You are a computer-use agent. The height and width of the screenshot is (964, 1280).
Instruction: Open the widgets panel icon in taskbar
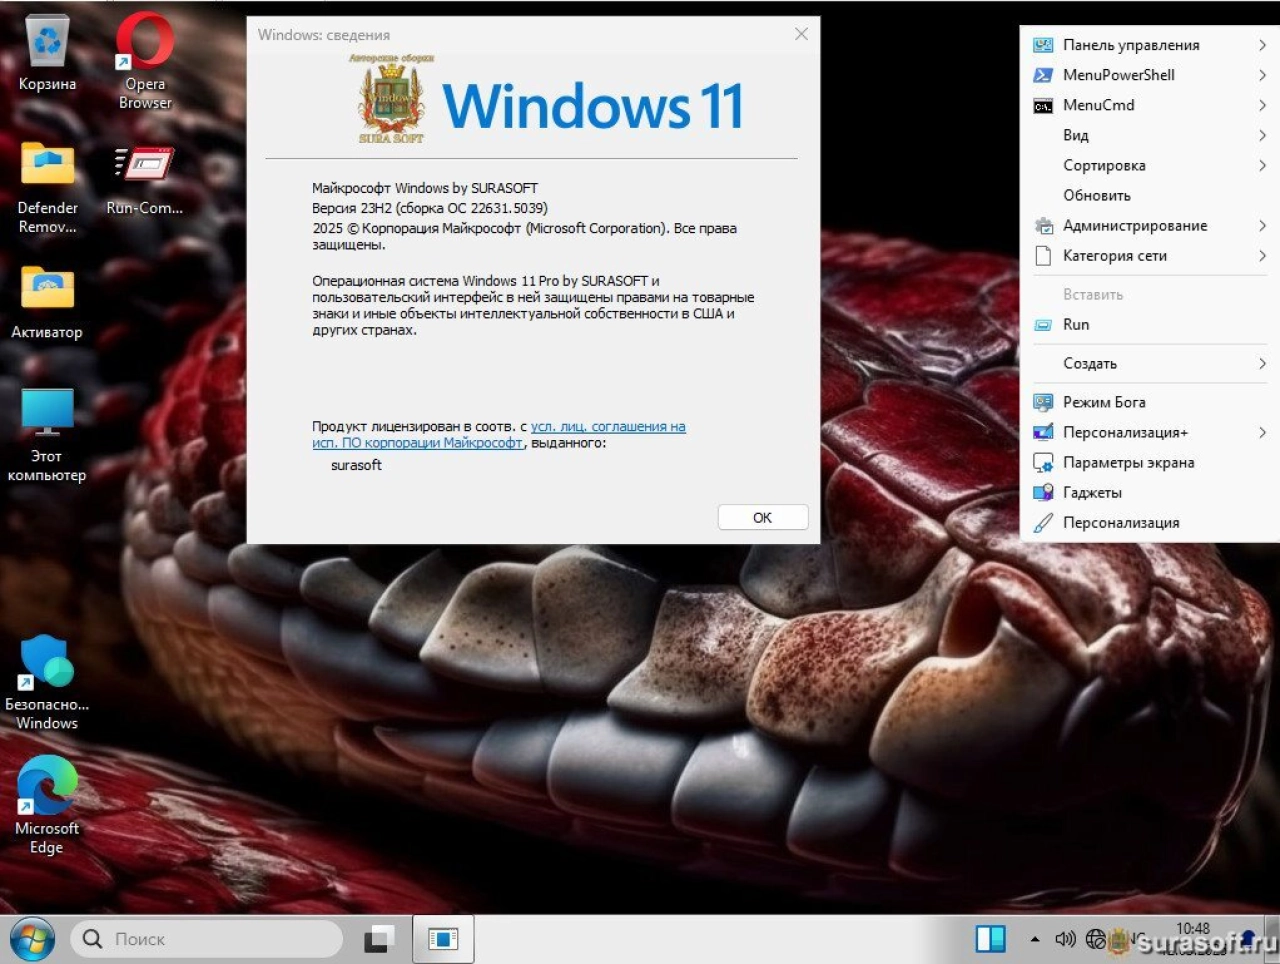coord(990,939)
